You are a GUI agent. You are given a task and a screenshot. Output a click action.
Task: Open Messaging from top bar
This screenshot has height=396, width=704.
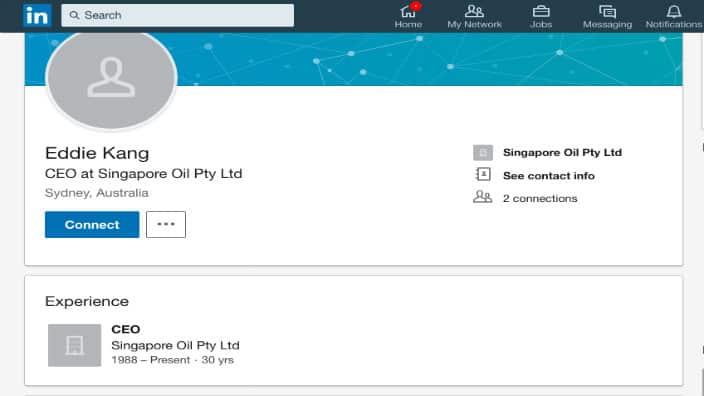click(607, 16)
